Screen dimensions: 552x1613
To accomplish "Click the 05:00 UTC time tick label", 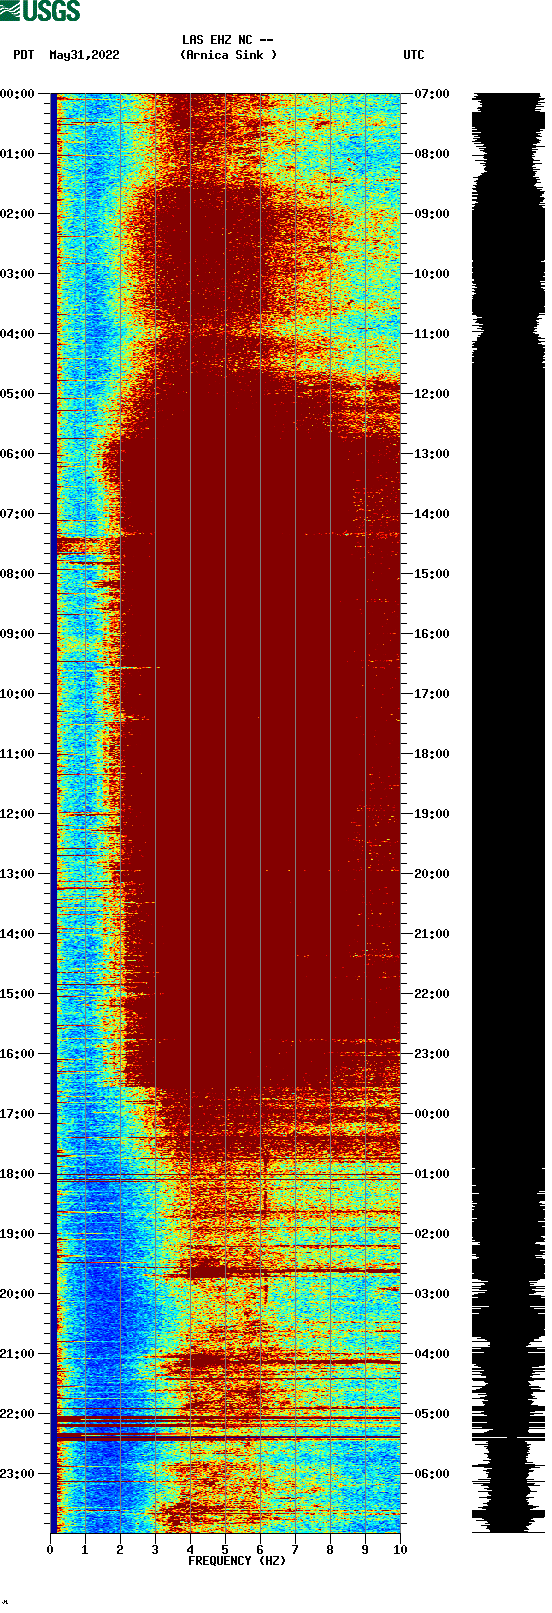I will [432, 1414].
